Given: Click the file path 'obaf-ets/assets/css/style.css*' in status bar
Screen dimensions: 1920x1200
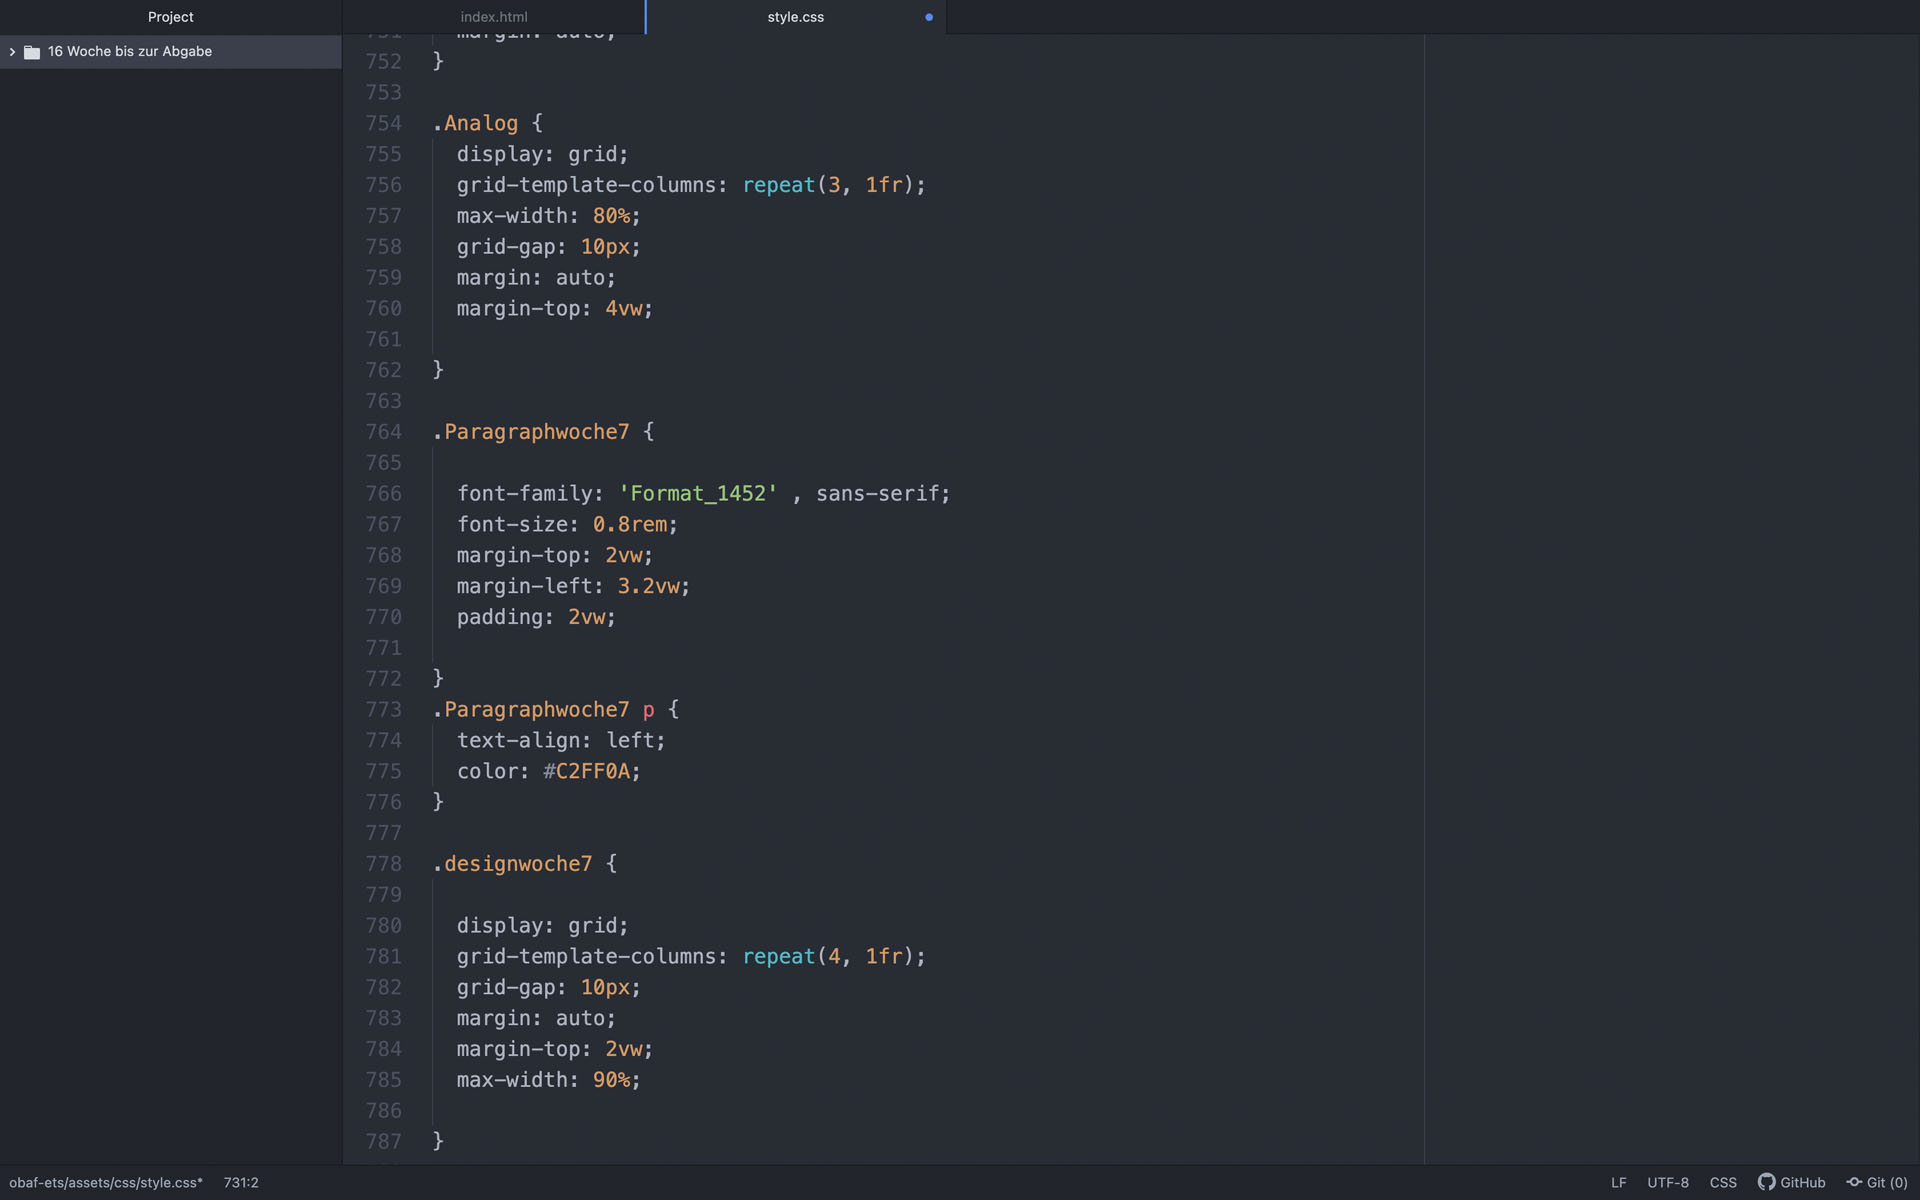Looking at the screenshot, I should (106, 1182).
